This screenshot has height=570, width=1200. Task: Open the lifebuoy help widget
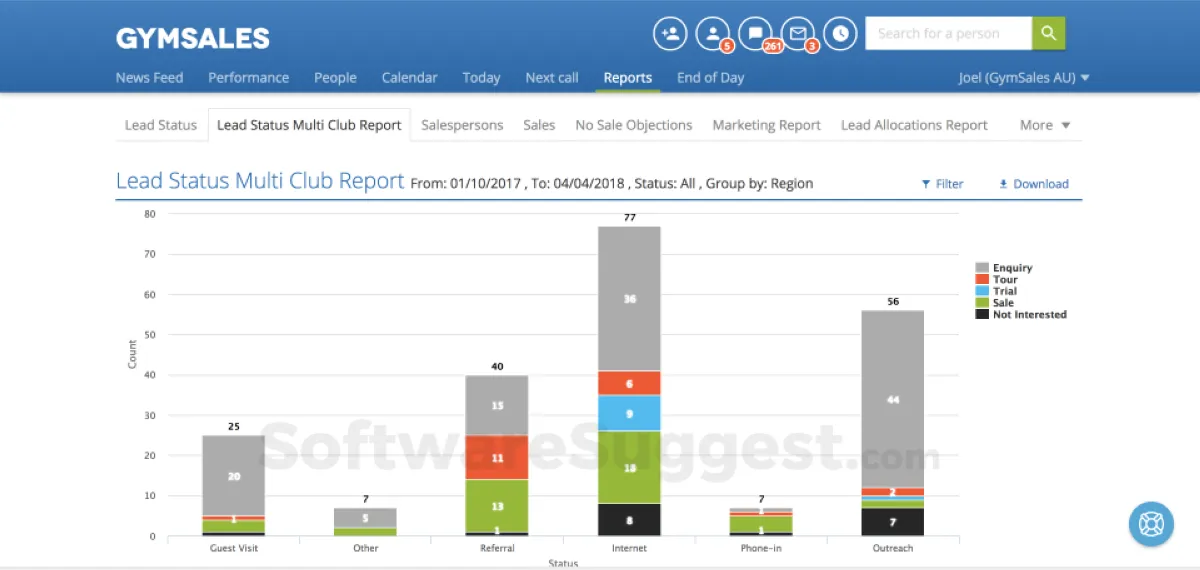1151,523
